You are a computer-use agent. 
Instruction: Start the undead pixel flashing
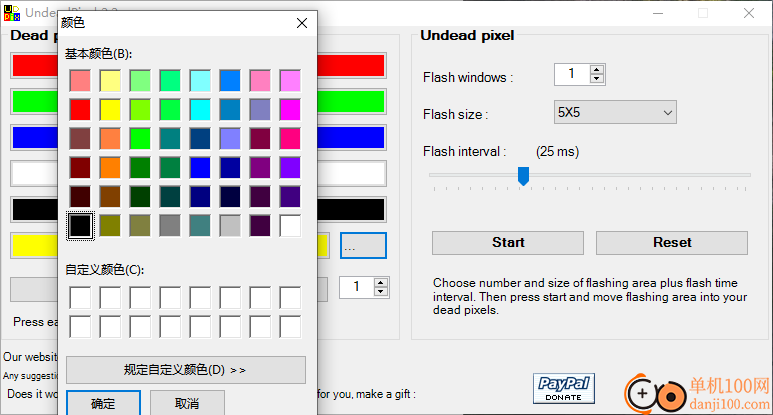[x=508, y=242]
